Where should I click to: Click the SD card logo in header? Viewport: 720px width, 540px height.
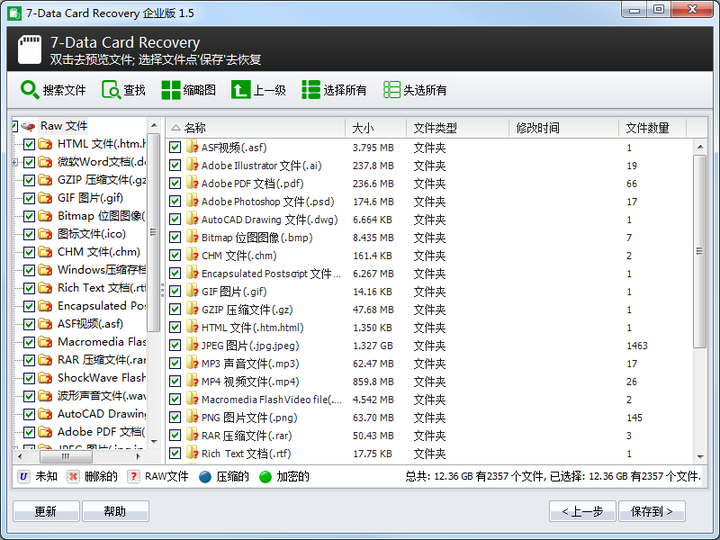[30, 49]
